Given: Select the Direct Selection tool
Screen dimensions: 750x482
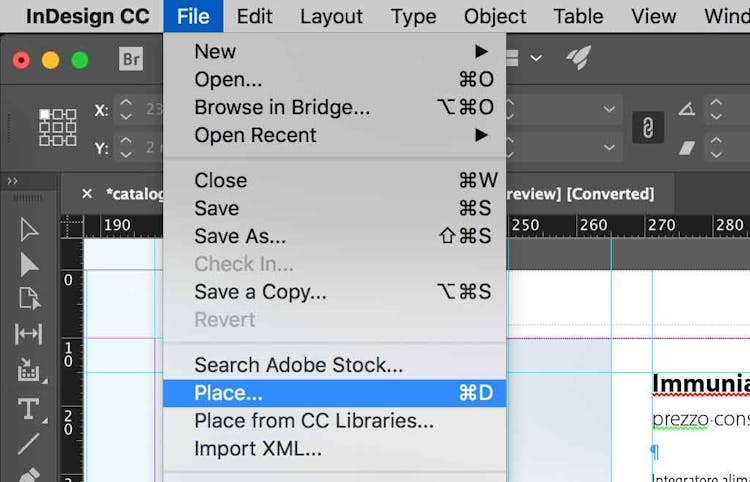Looking at the screenshot, I should 29,264.
